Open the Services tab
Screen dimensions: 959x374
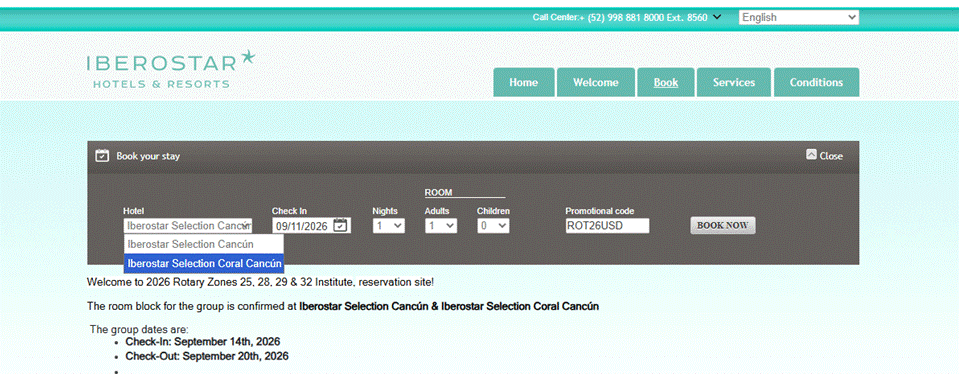pyautogui.click(x=734, y=82)
